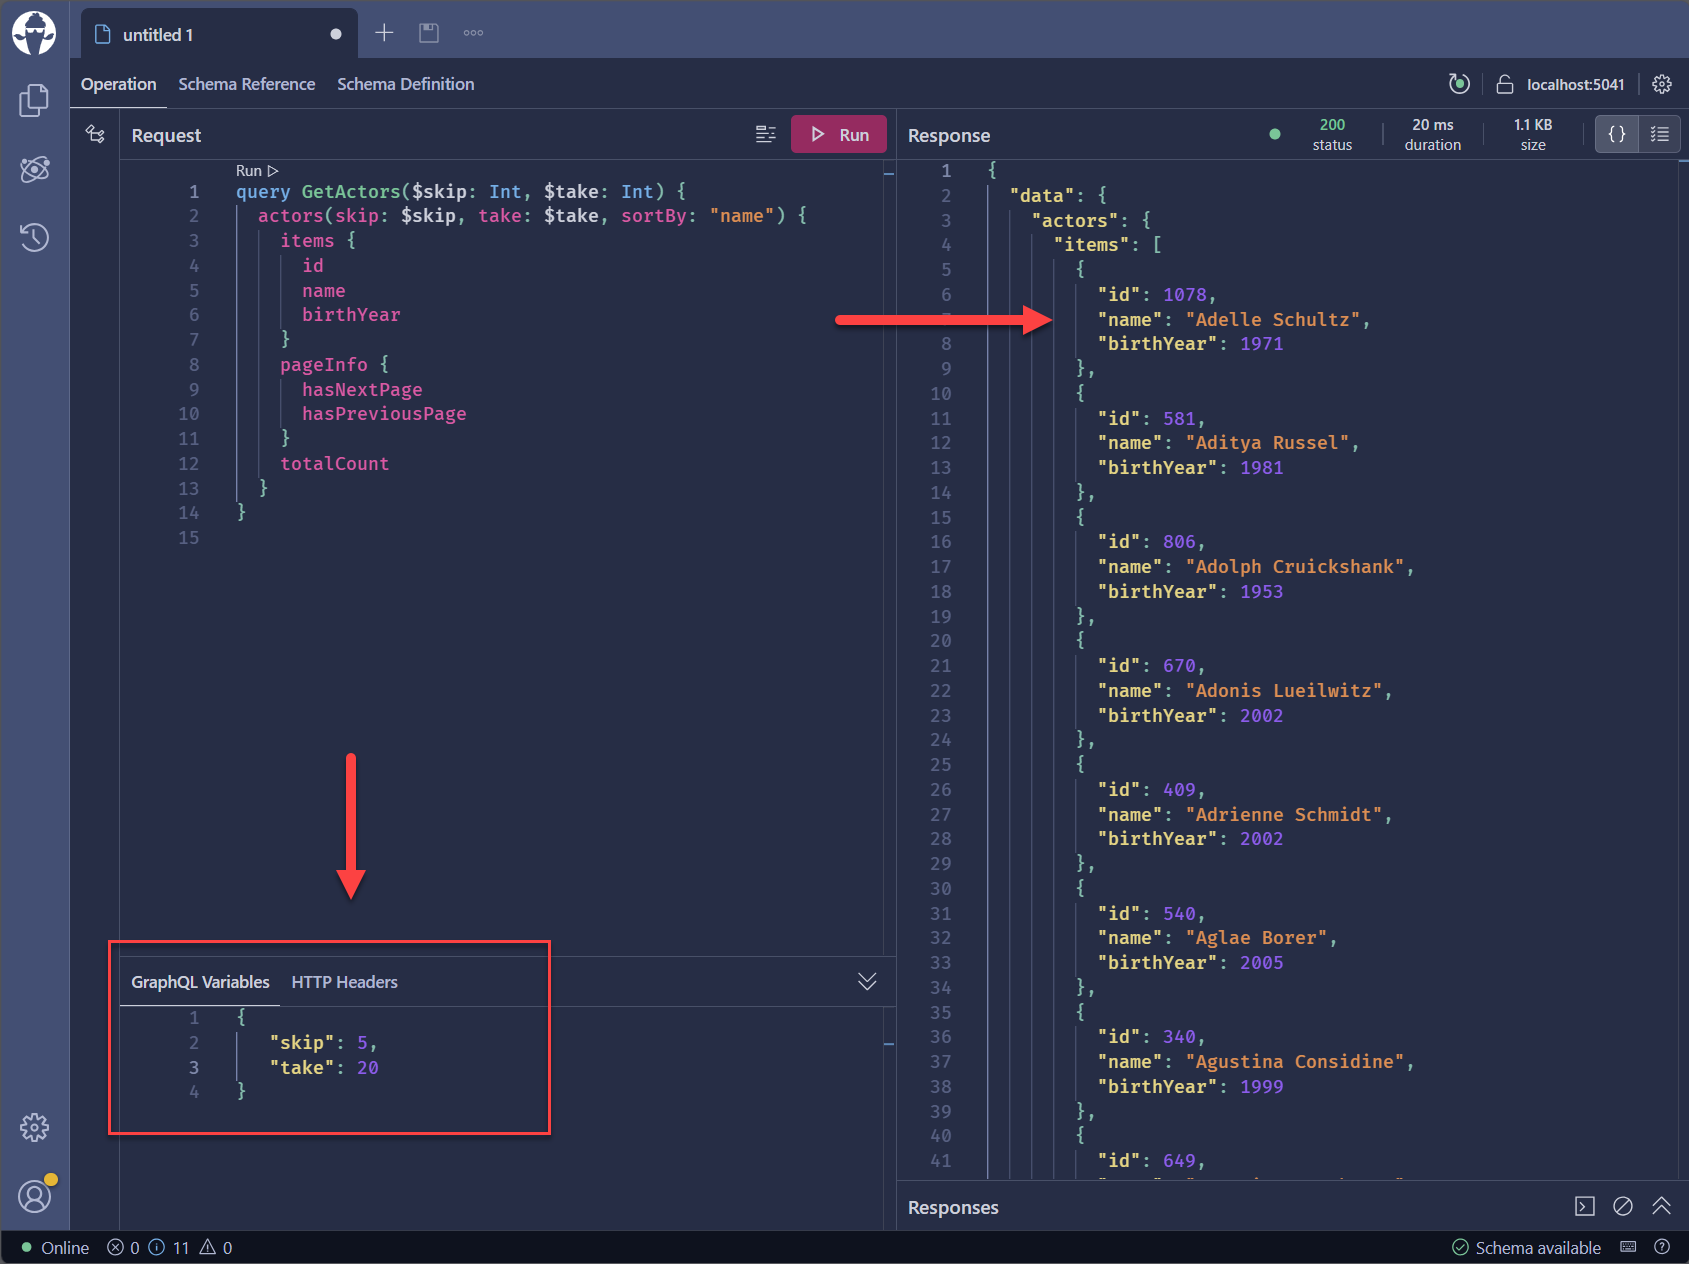1689x1264 pixels.
Task: Click the Banana Cake Pop app logo
Action: pos(35,33)
